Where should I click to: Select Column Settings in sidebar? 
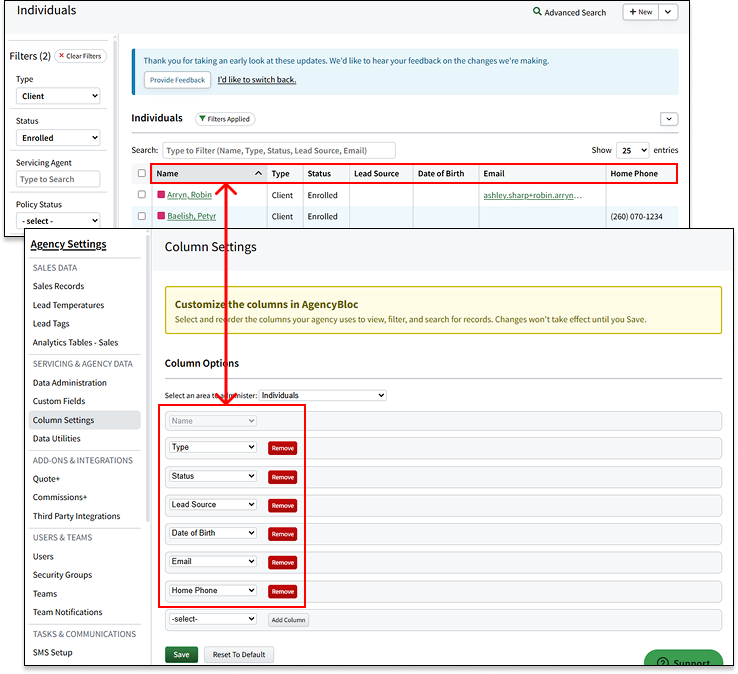tap(85, 420)
